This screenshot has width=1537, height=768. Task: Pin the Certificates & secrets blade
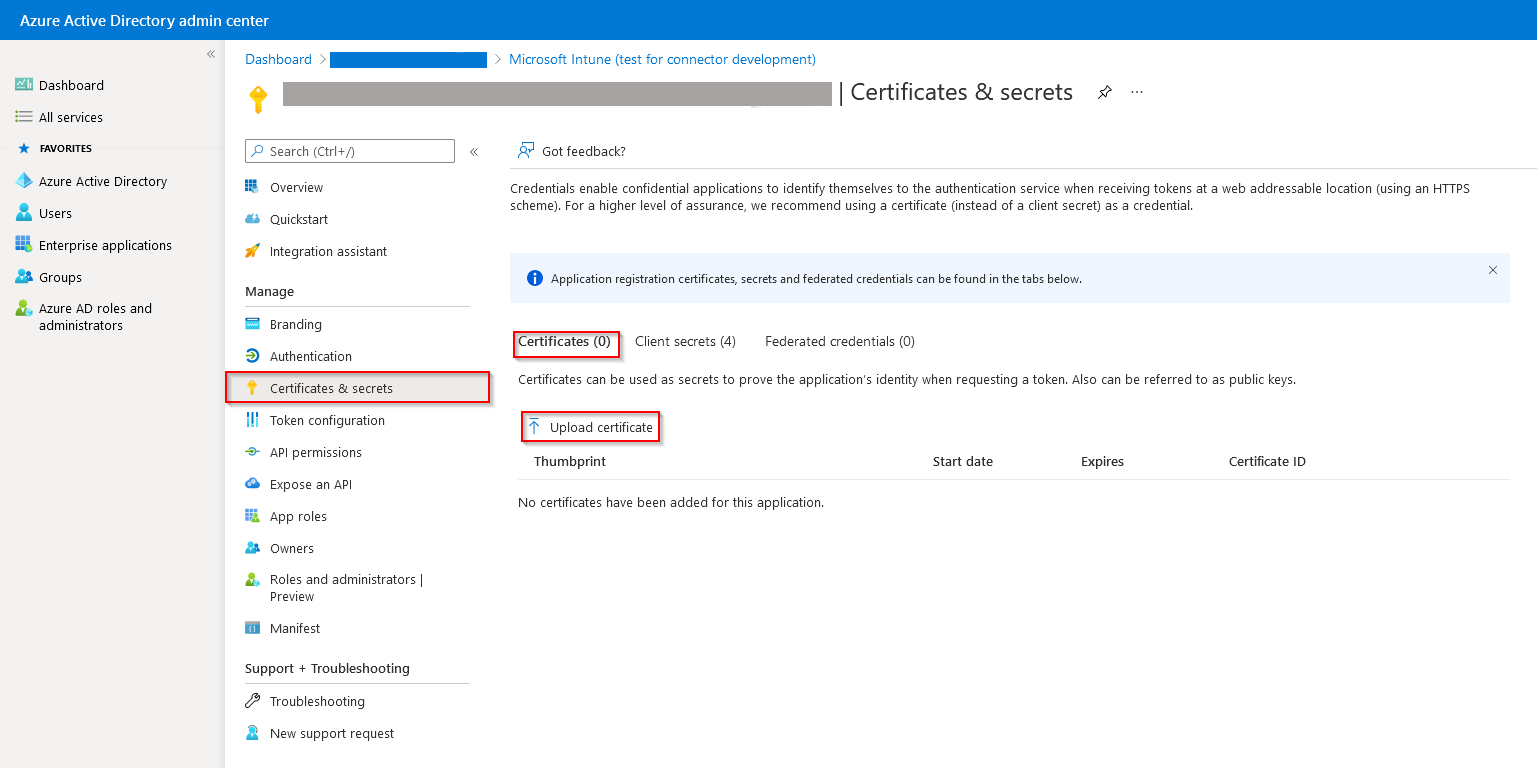tap(1103, 92)
